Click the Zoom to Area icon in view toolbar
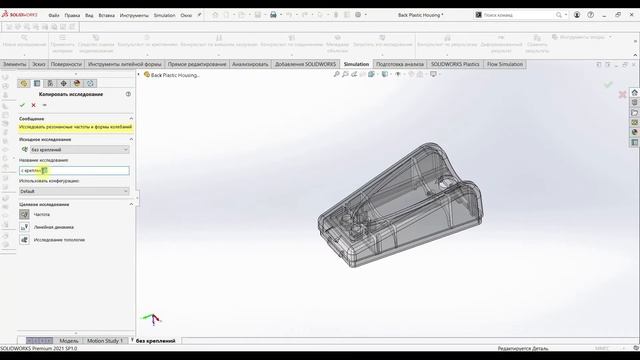 point(345,74)
